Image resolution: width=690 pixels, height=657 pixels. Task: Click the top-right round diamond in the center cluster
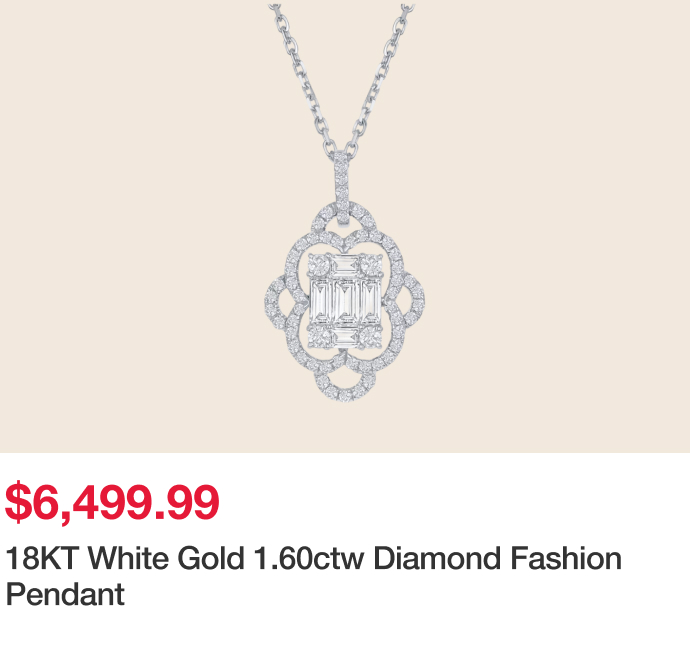click(x=368, y=265)
